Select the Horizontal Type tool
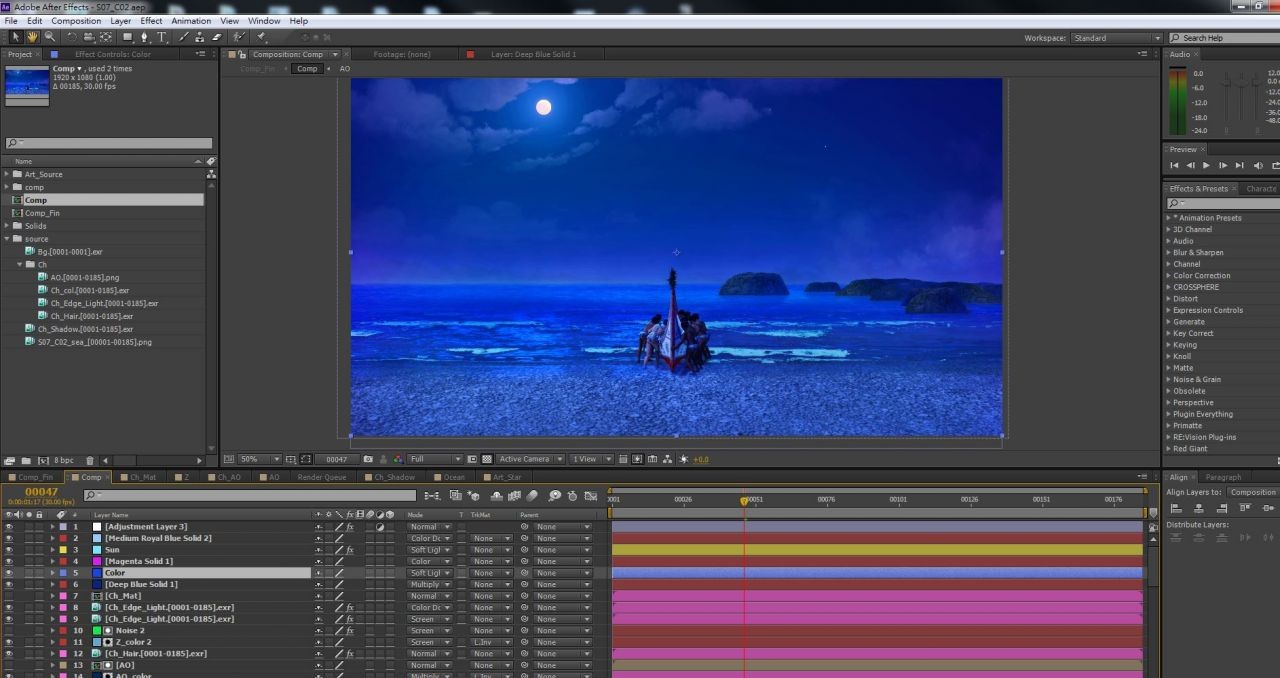This screenshot has width=1280, height=678. click(162, 37)
